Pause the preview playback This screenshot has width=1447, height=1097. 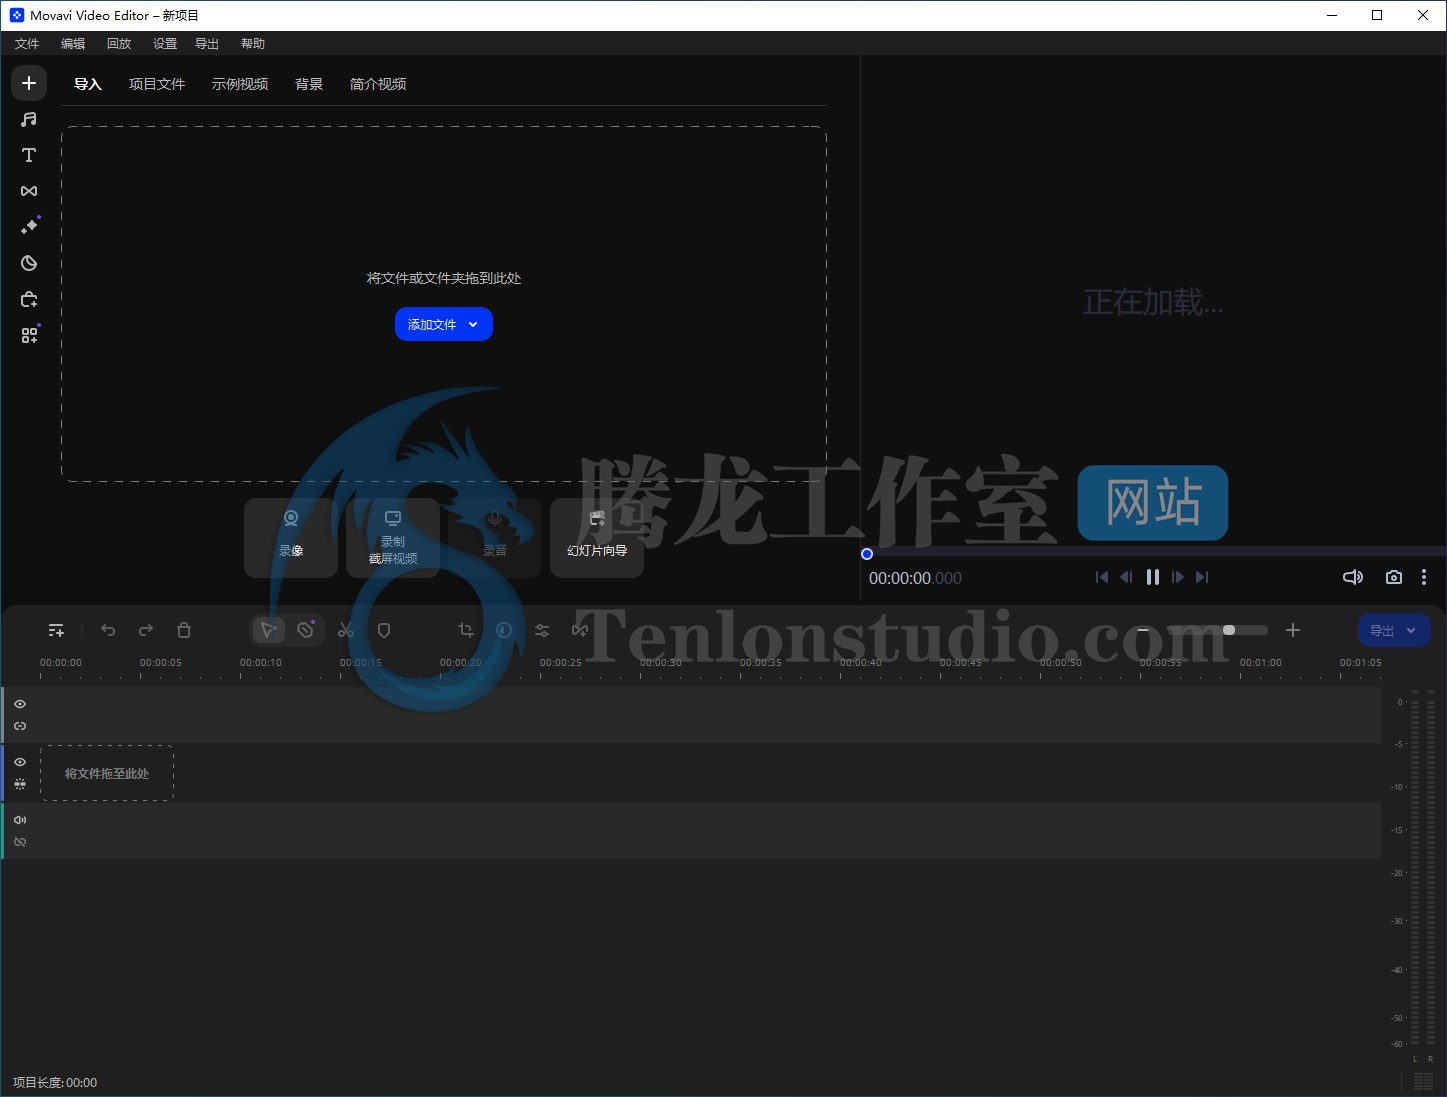pos(1153,577)
